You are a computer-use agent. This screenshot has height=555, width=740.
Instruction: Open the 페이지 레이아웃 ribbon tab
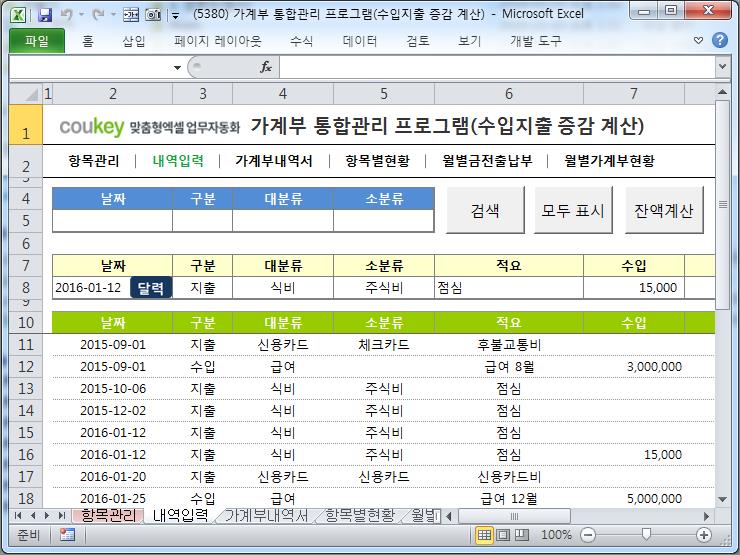pos(218,41)
